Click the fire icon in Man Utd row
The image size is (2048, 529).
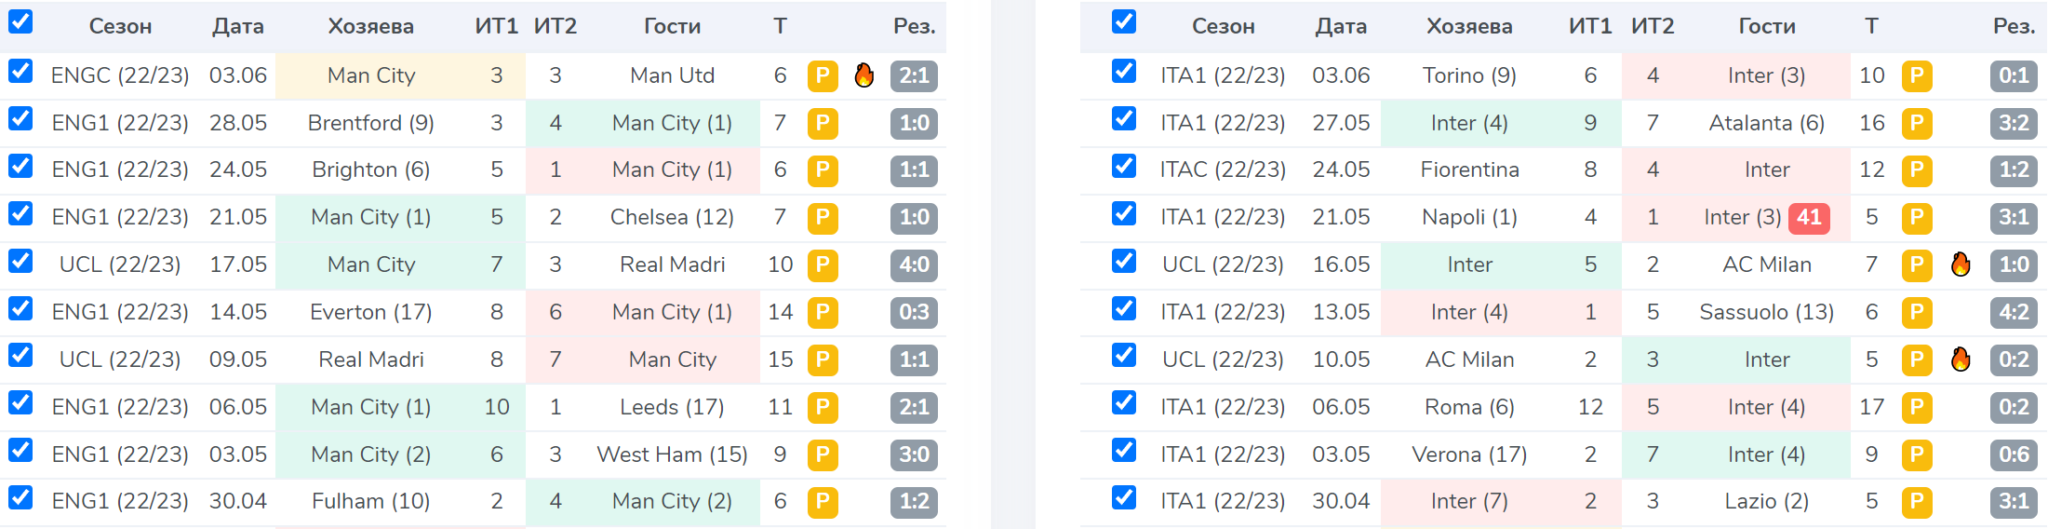click(864, 75)
